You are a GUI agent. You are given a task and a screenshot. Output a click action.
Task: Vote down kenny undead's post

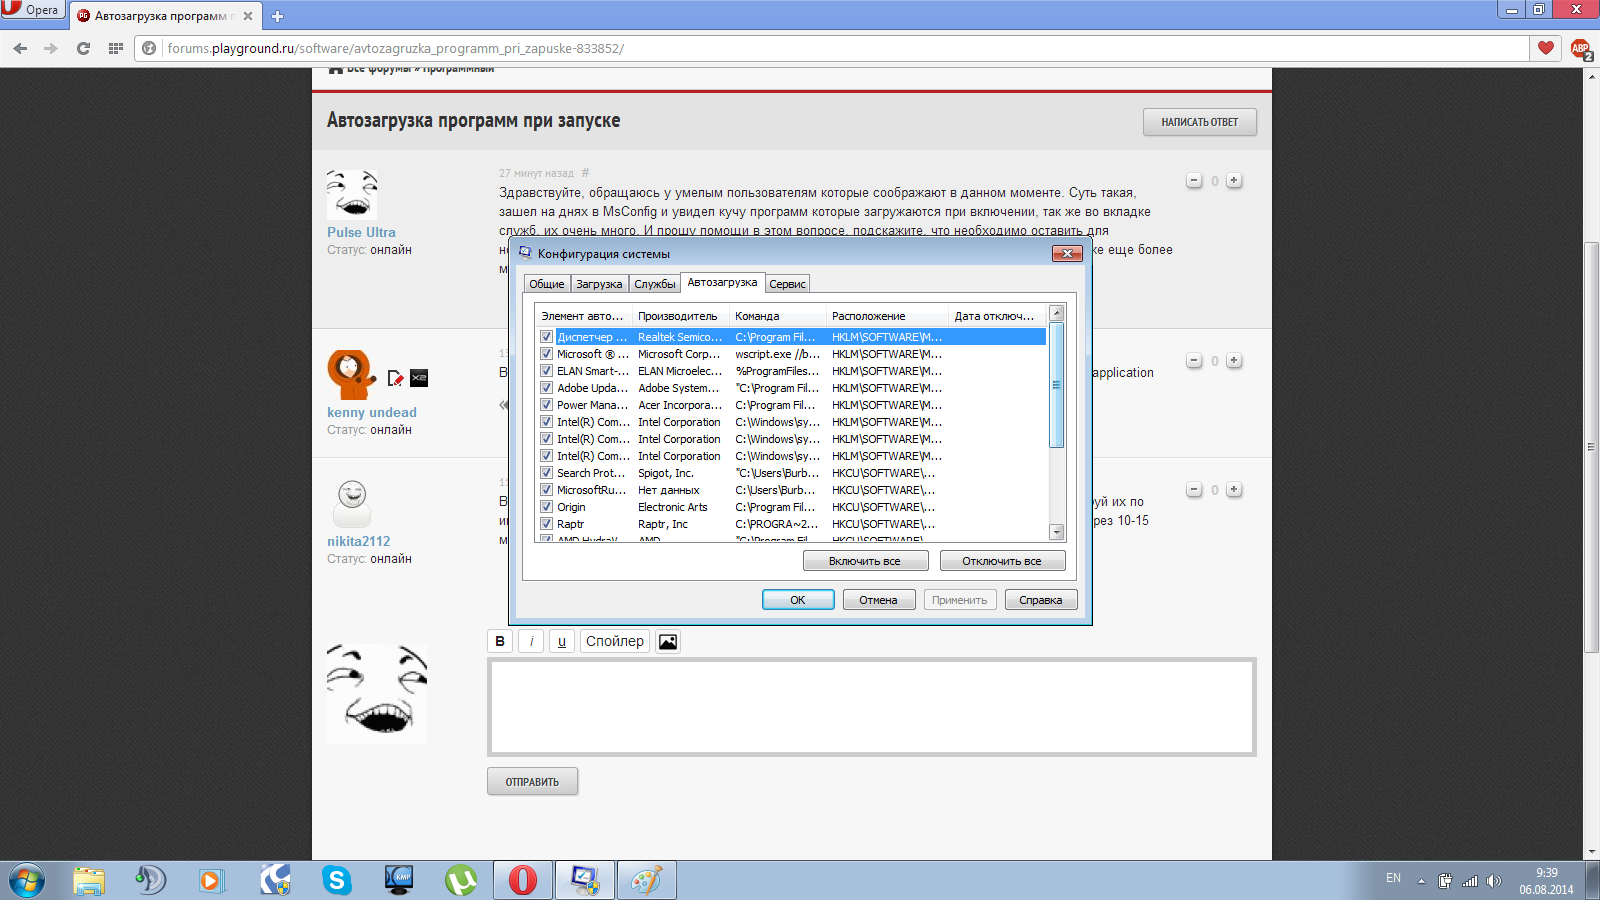tap(1194, 361)
